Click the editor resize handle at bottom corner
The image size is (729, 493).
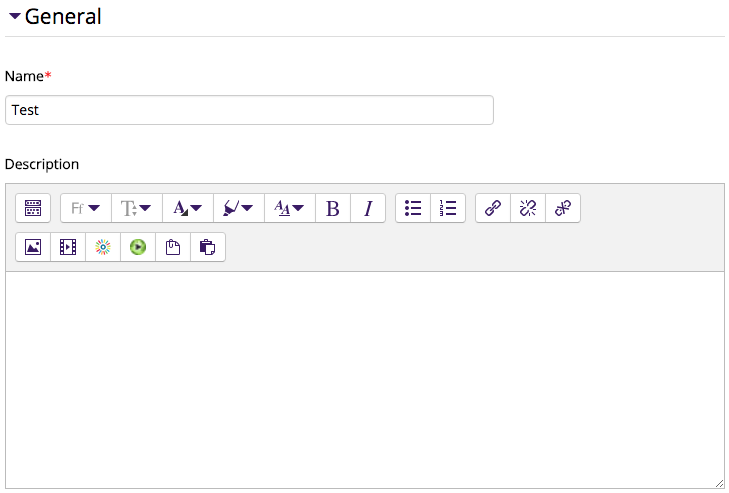pyautogui.click(x=719, y=484)
